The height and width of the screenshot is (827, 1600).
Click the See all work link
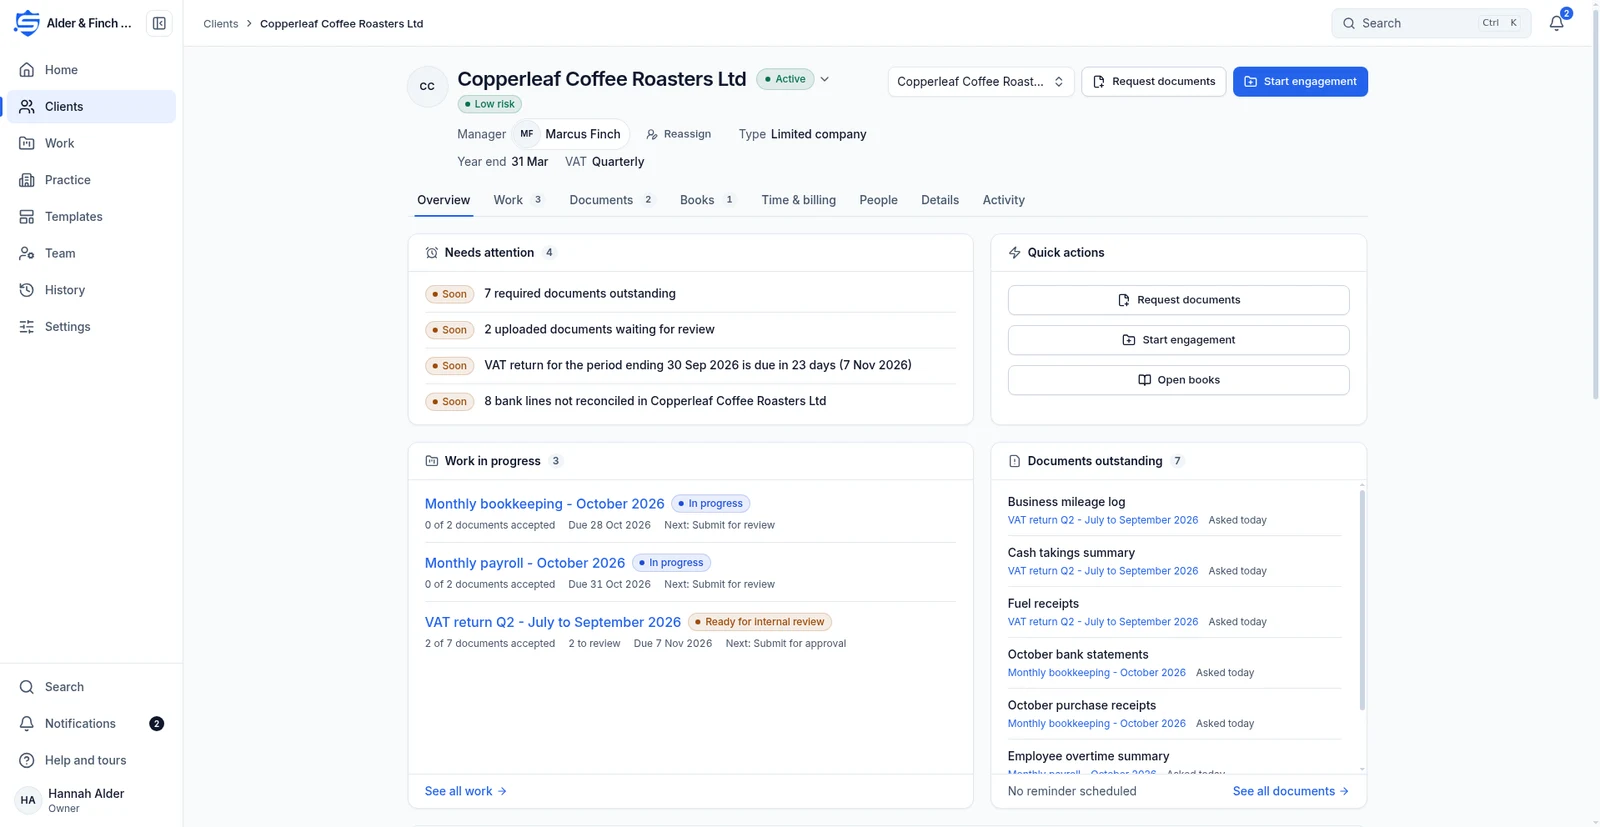466,791
